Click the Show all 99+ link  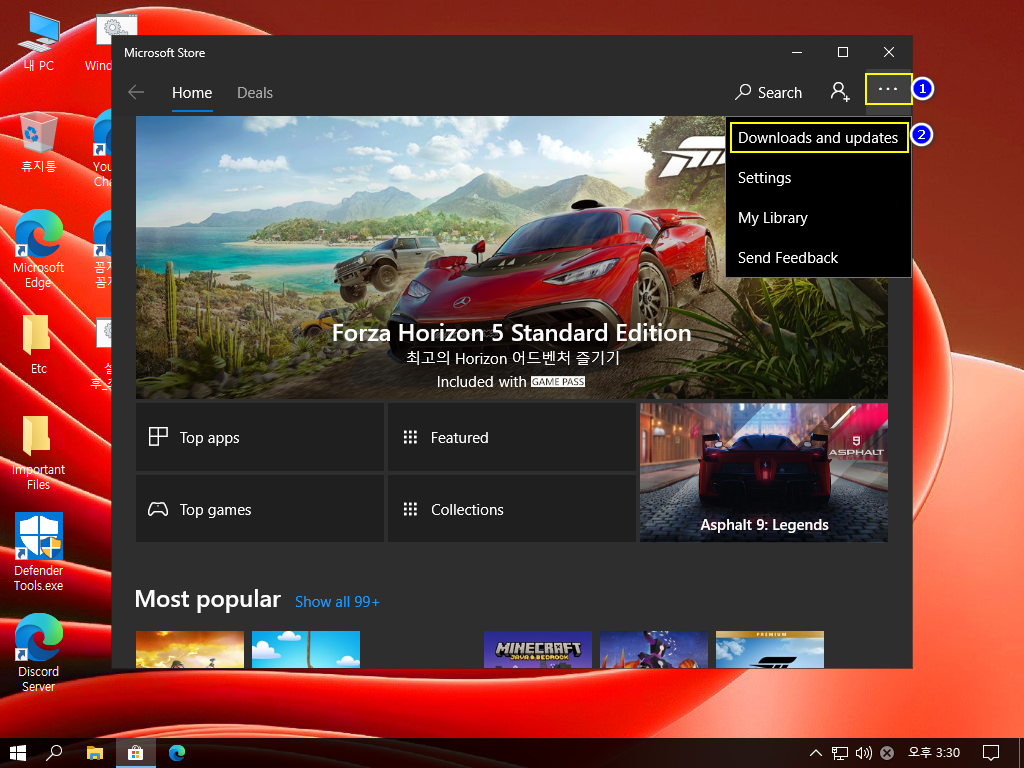[337, 601]
